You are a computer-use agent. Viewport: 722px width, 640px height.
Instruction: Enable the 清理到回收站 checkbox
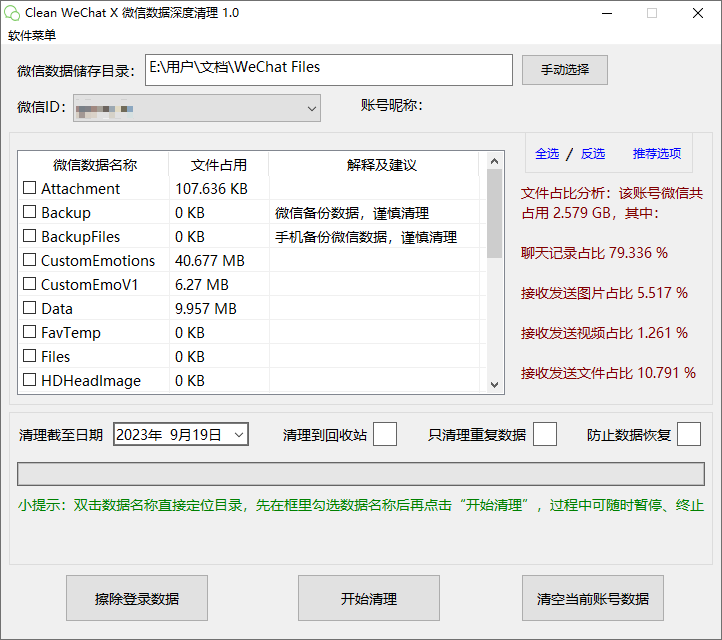(385, 434)
